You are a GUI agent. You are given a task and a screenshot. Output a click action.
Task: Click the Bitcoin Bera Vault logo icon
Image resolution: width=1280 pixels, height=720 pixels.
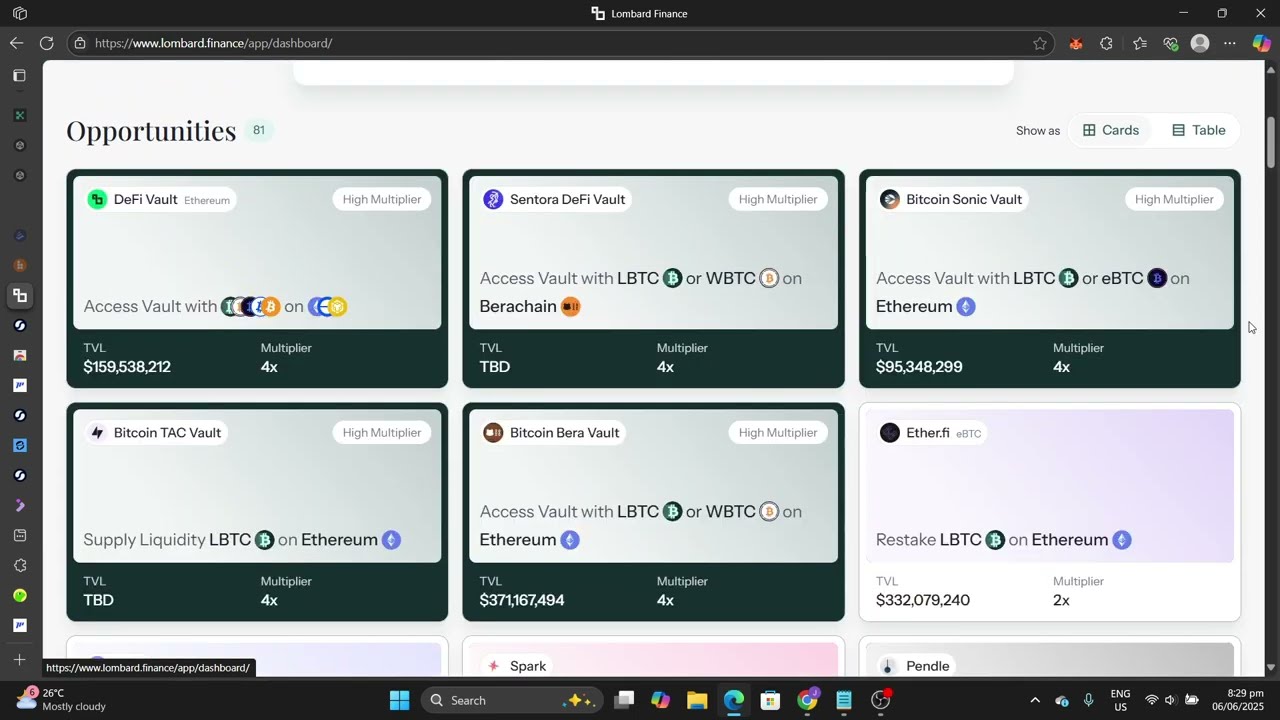pos(493,432)
